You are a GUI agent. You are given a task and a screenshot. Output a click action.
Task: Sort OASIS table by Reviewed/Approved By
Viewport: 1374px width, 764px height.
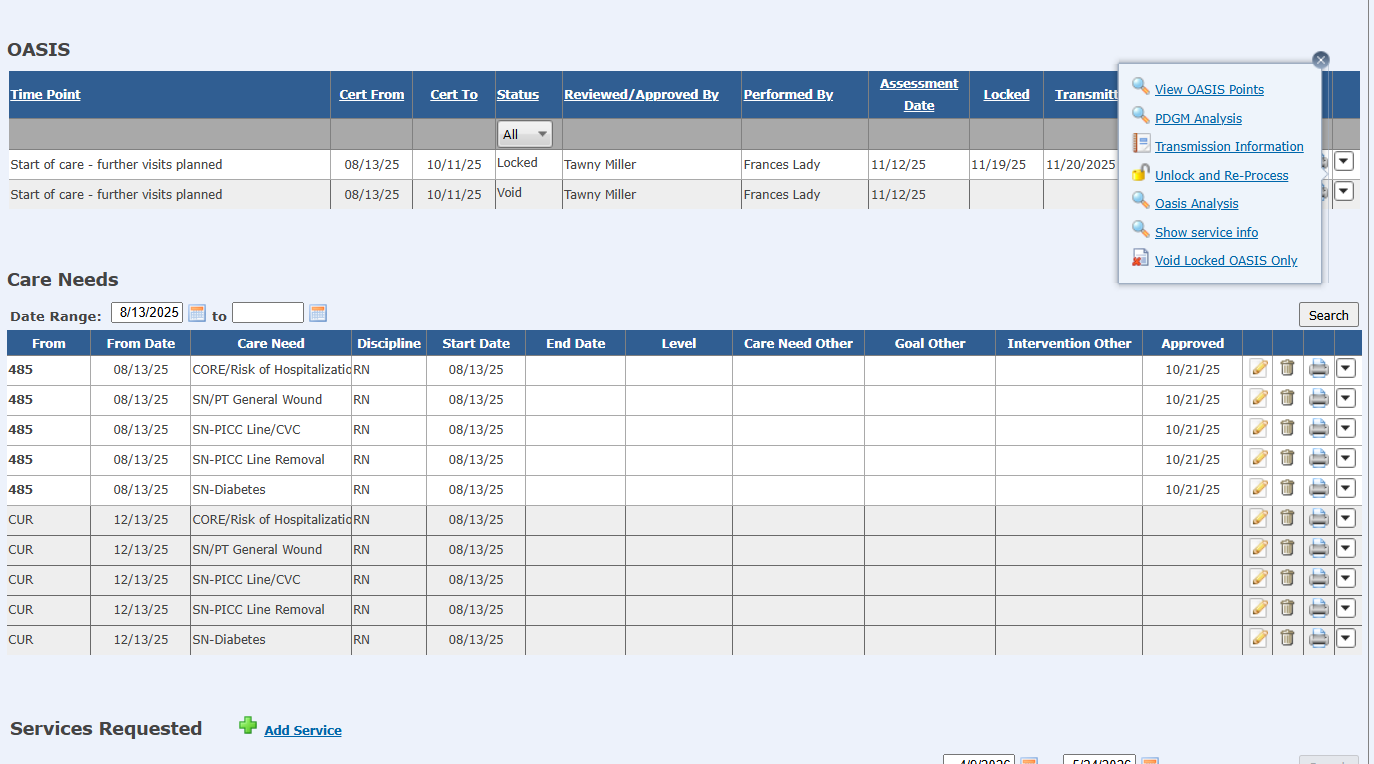click(641, 95)
